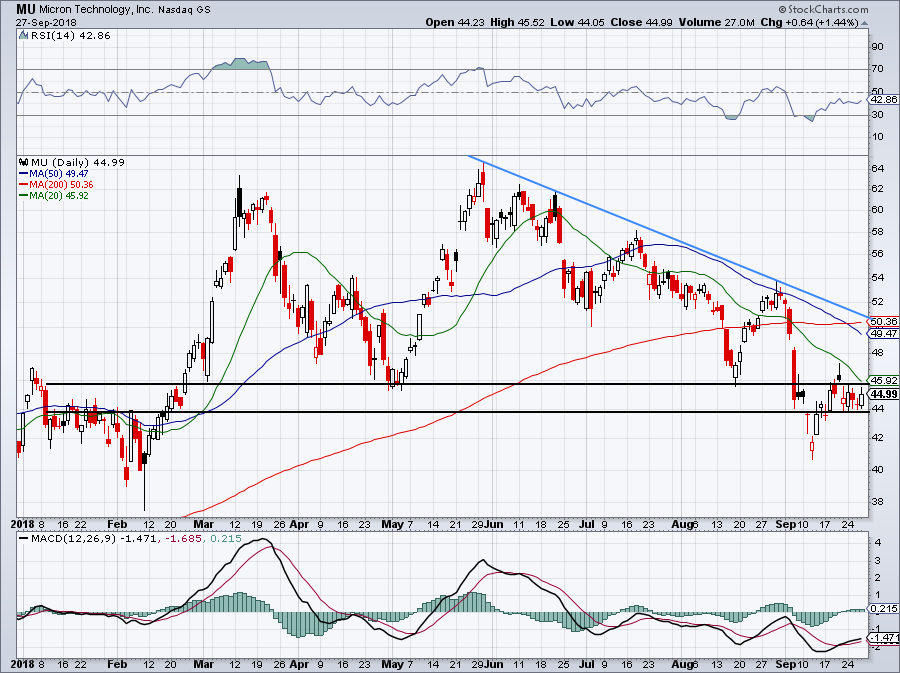900x673 pixels.
Task: Click the Micron Technology, Inc. company name
Action: coord(96,10)
